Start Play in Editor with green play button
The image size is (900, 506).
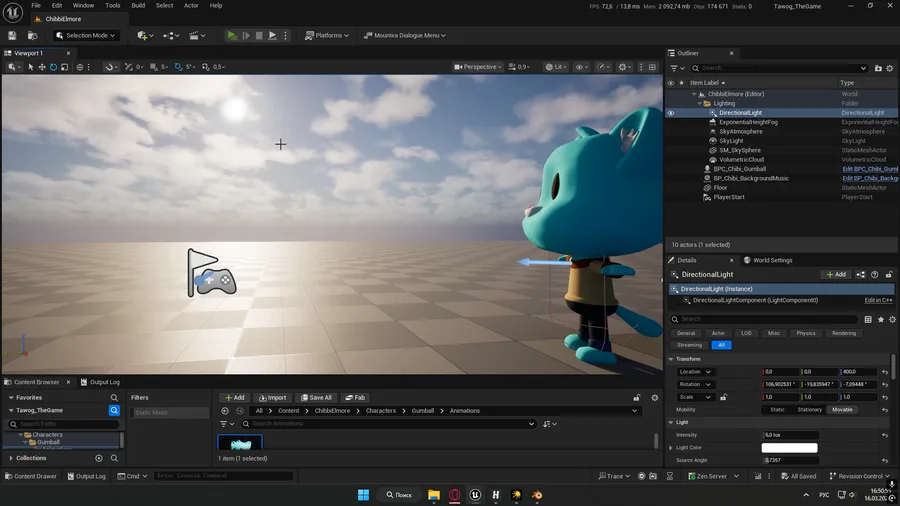(x=232, y=36)
